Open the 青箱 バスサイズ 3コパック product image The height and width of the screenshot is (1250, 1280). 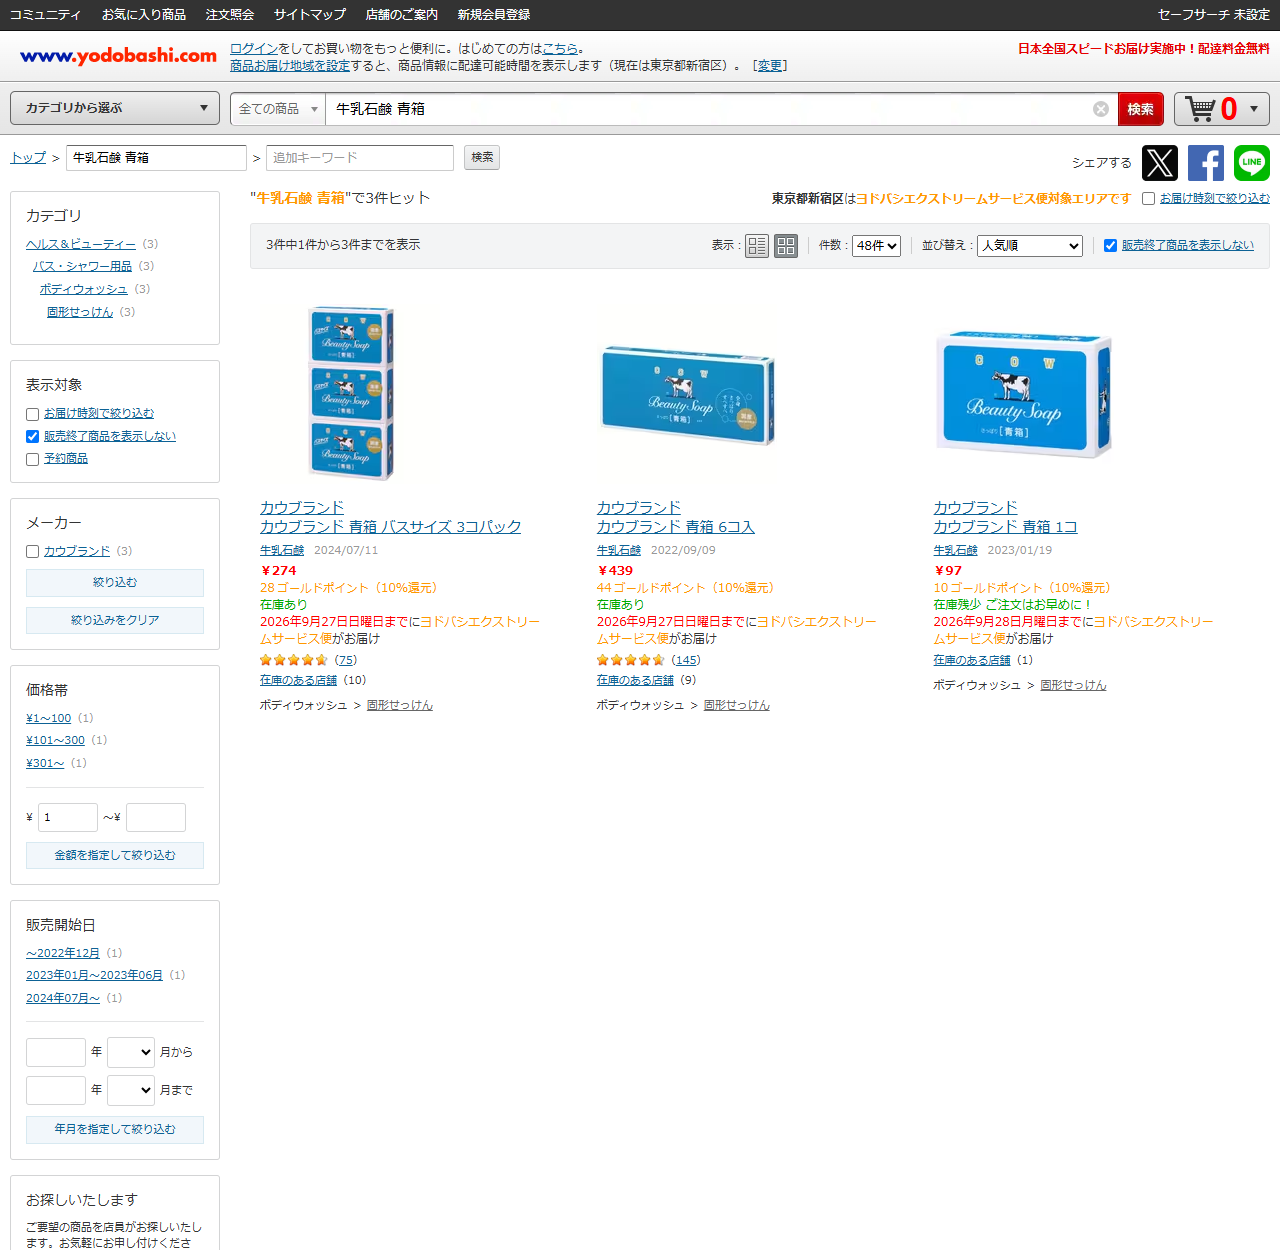(x=351, y=393)
